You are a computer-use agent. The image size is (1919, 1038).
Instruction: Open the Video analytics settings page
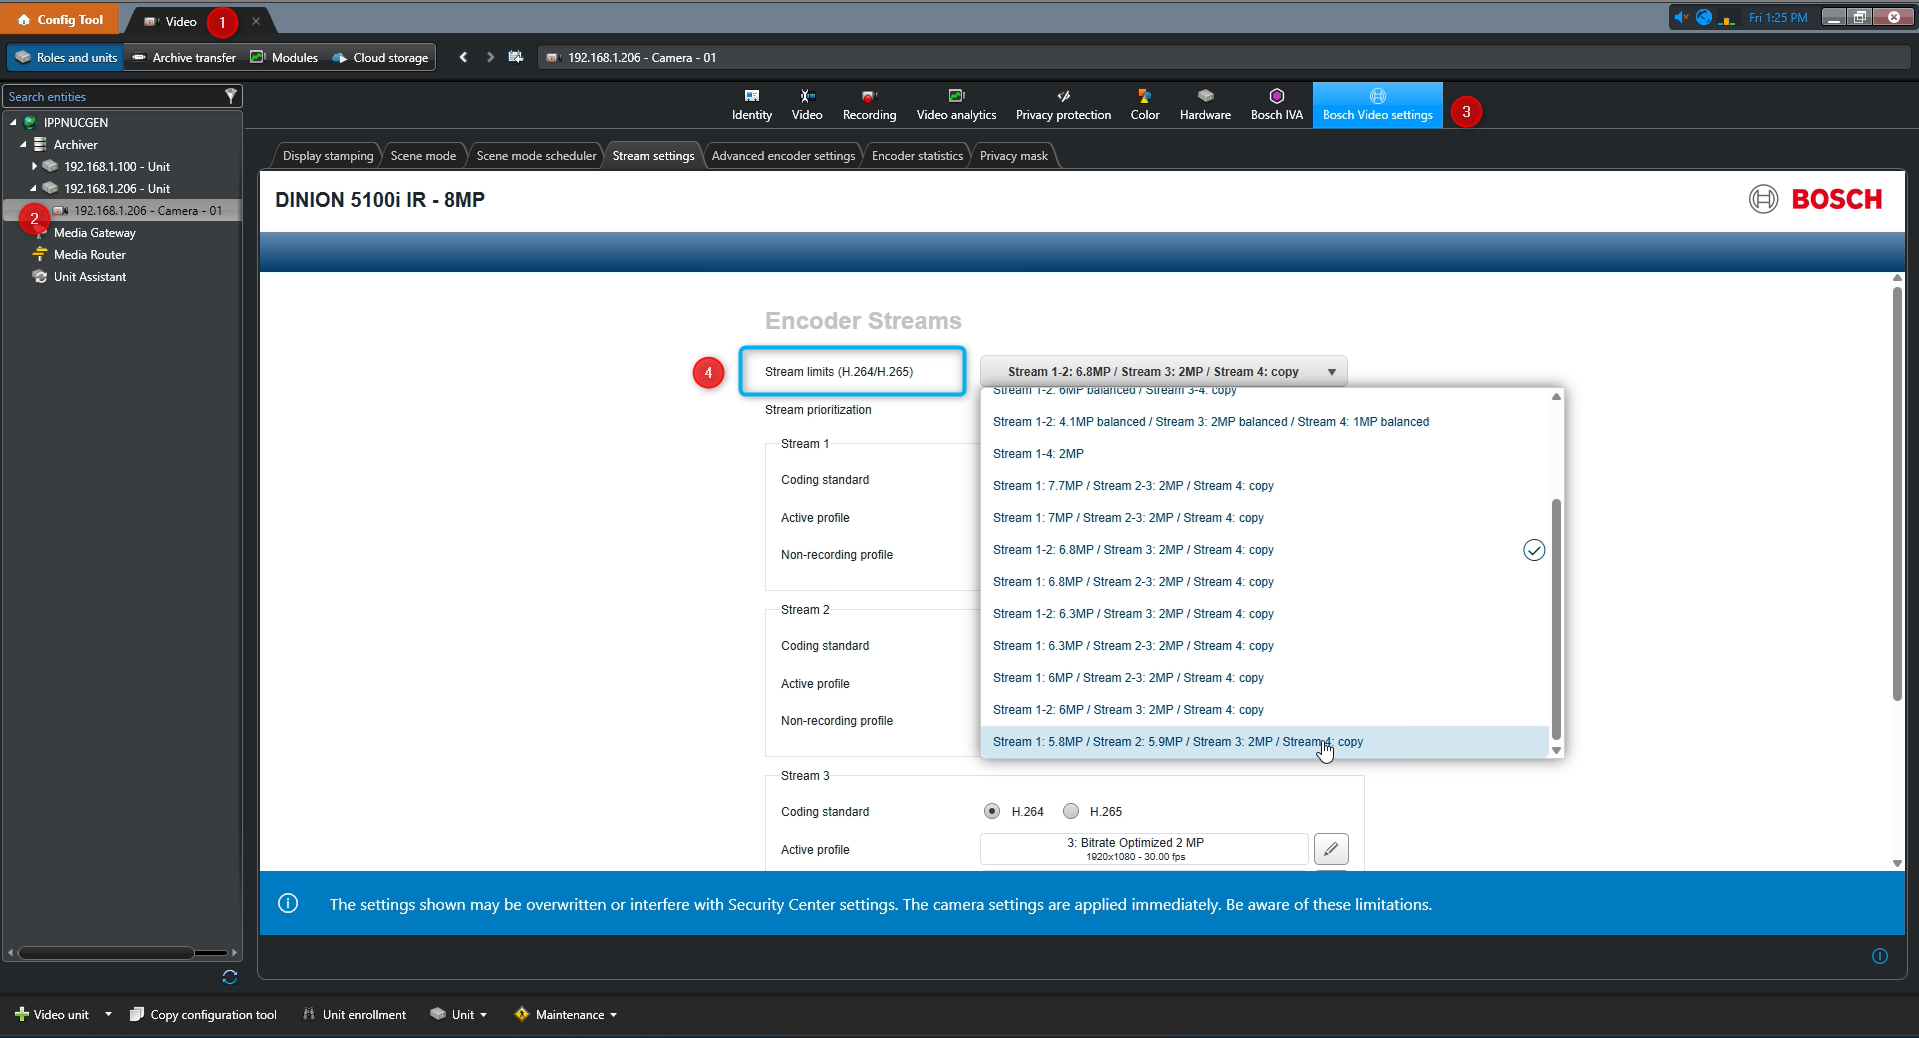tap(955, 104)
